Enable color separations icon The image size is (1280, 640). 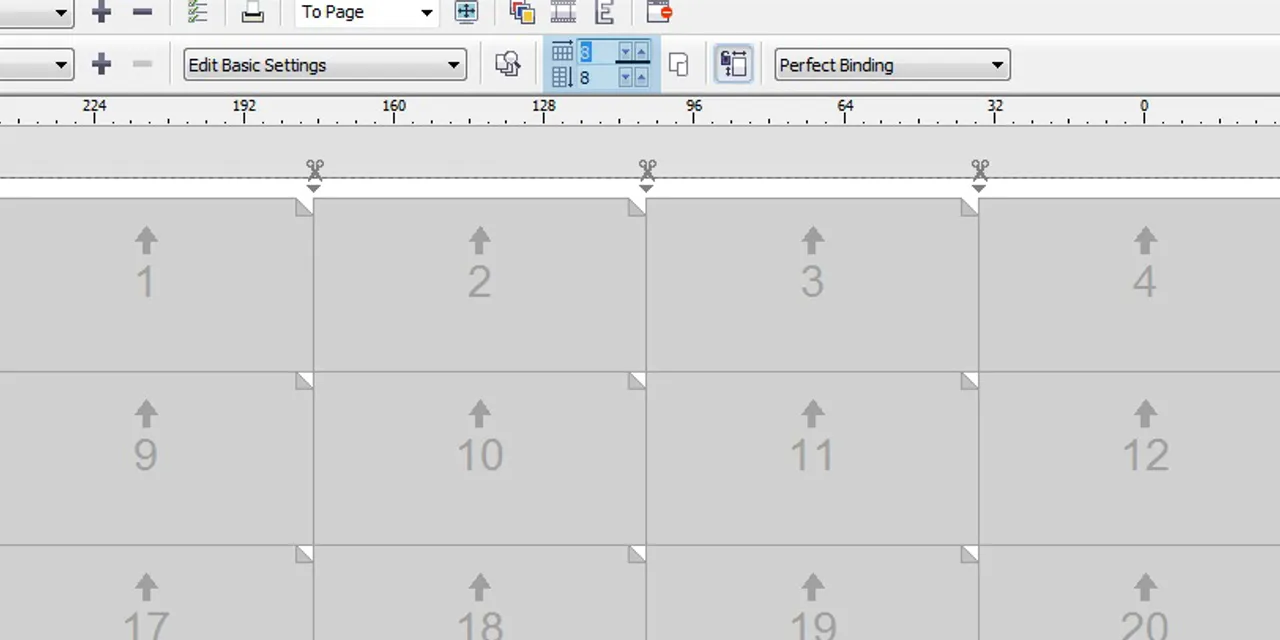tap(522, 12)
